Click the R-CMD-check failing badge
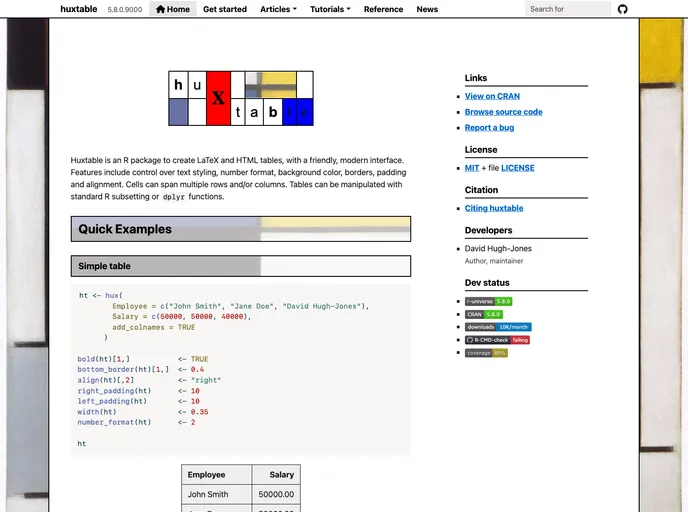This screenshot has height=512, width=688. click(497, 340)
